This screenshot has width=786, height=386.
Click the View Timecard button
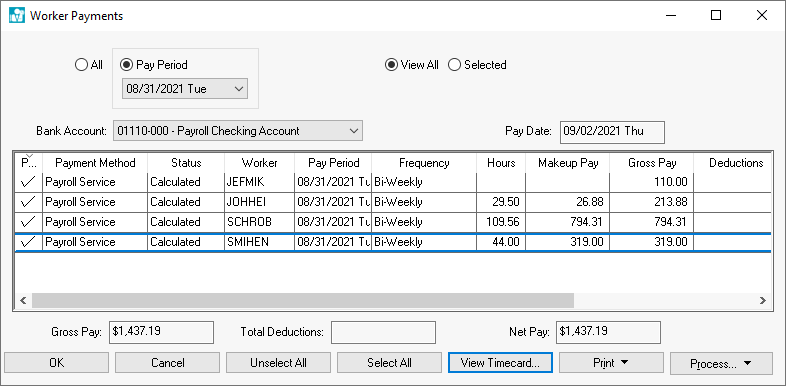(x=500, y=363)
